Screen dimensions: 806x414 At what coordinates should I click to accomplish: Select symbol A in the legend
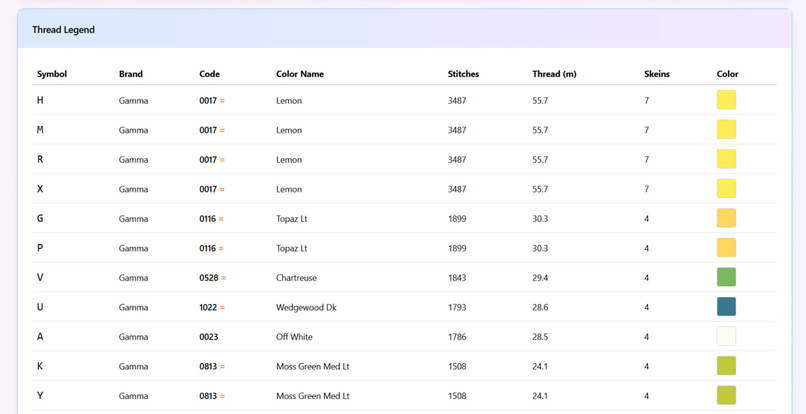40,337
